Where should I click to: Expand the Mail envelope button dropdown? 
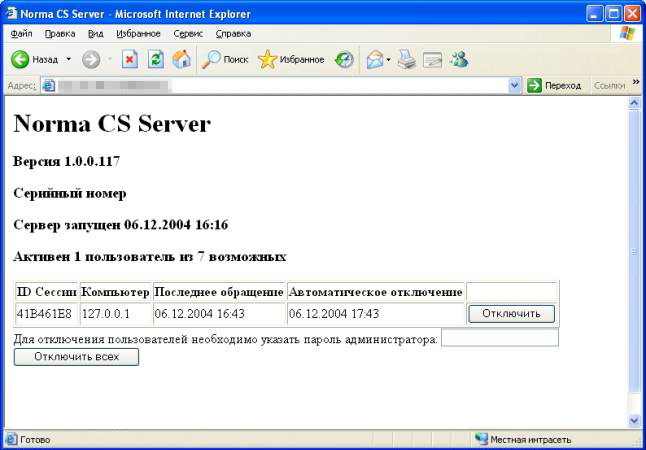388,60
